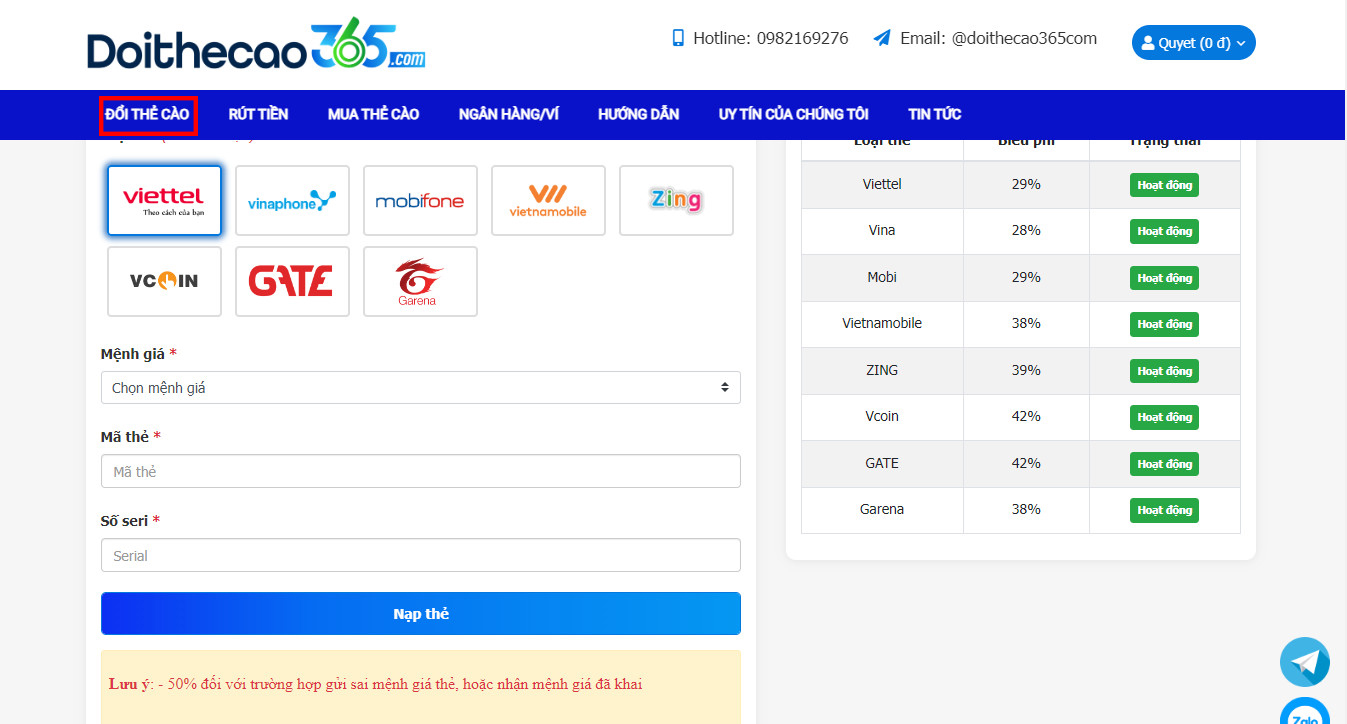The height and width of the screenshot is (724, 1347).
Task: Click the GATE Hoạt động status badge
Action: click(1164, 464)
